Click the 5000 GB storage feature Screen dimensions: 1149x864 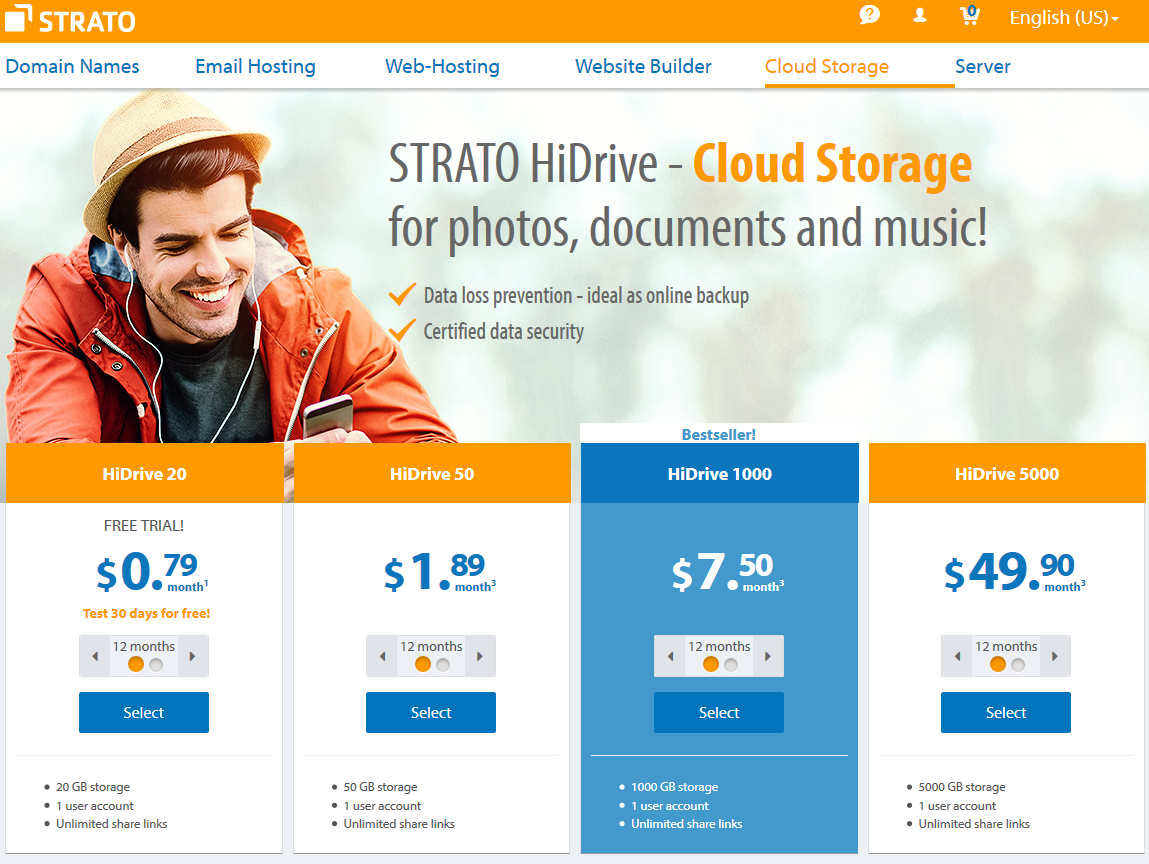[x=961, y=787]
